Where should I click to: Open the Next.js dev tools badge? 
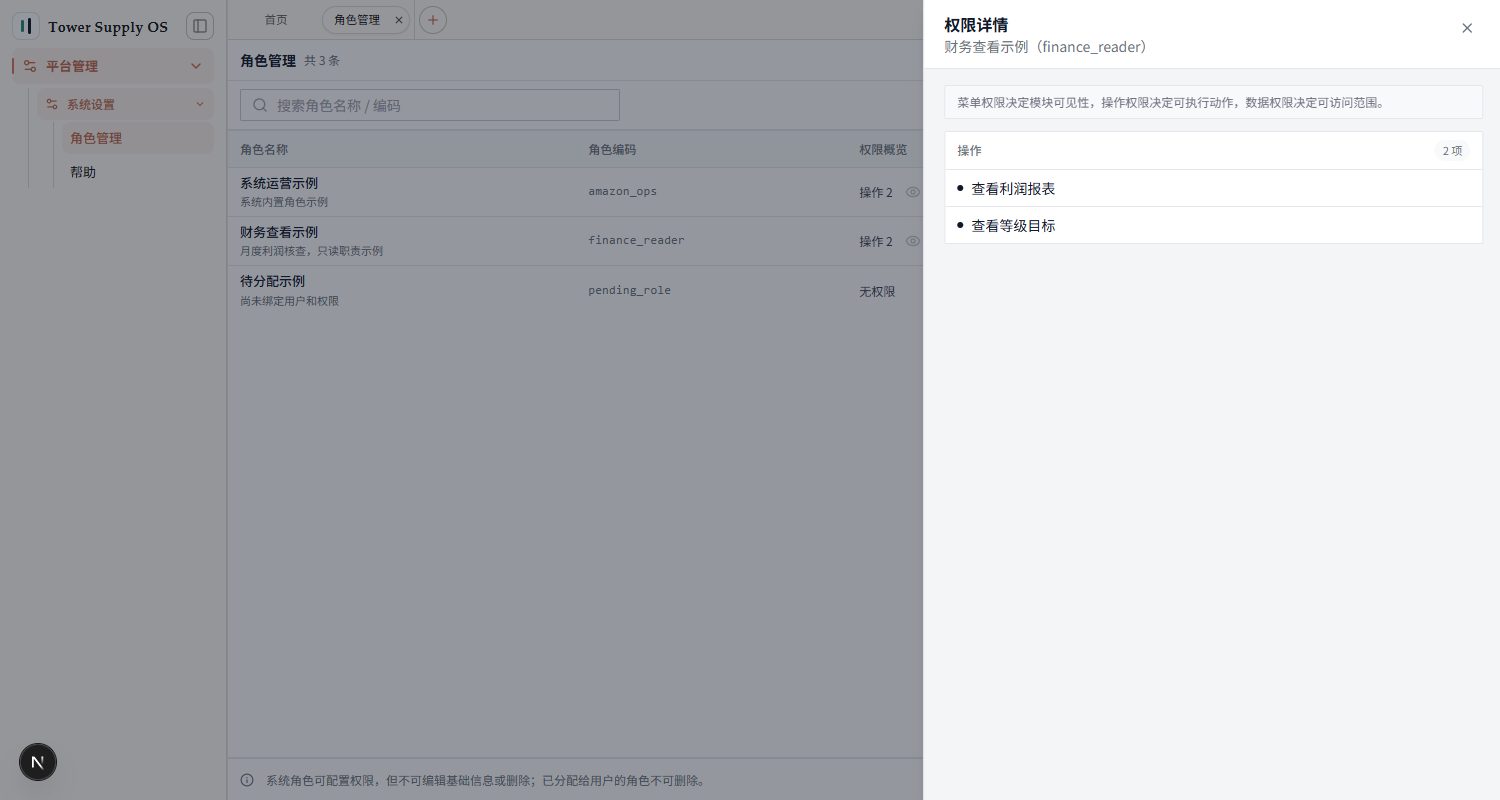tap(38, 762)
